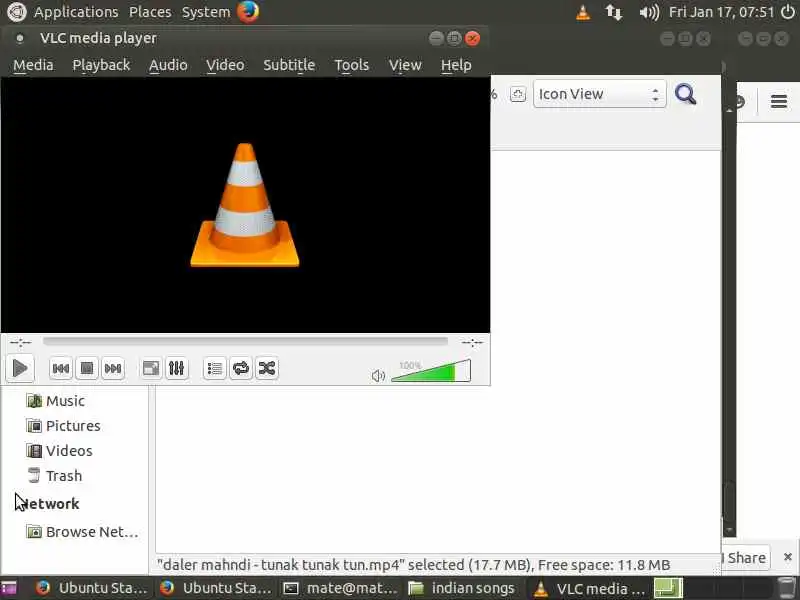The image size is (800, 600).
Task: Open the Help menu in VLC
Action: click(x=456, y=65)
